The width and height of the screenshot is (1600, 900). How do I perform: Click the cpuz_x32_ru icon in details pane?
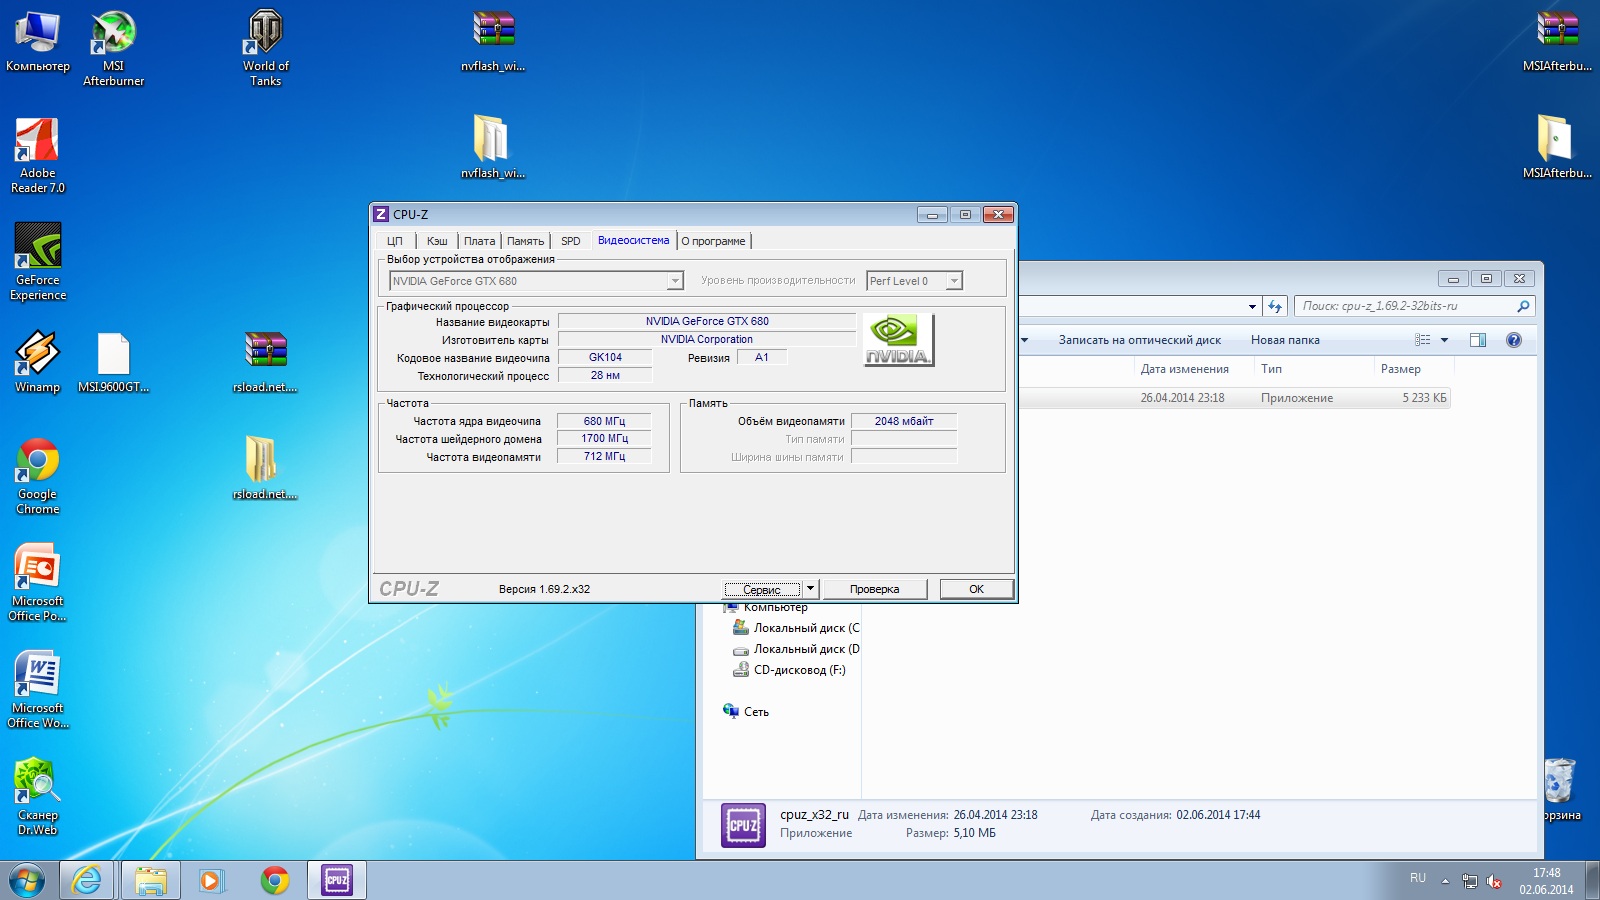click(x=743, y=826)
